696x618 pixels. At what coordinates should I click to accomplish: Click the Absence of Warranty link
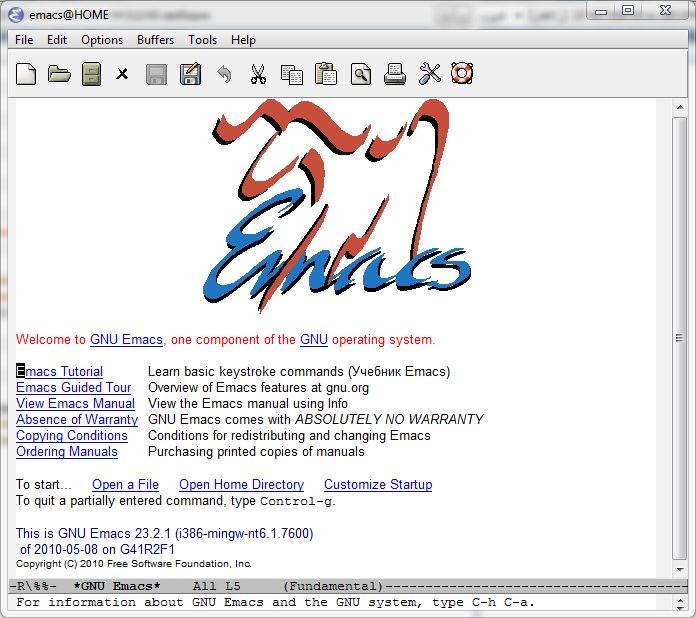[77, 420]
